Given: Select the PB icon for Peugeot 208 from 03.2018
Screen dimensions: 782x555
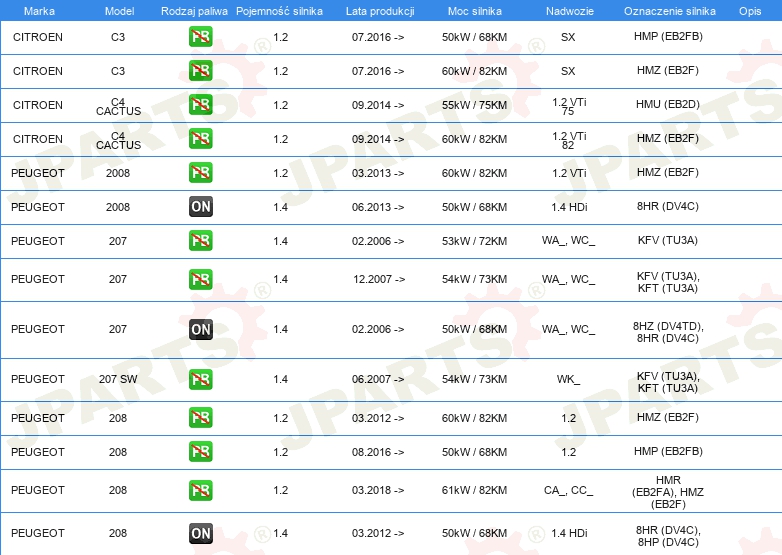Looking at the screenshot, I should pyautogui.click(x=200, y=490).
